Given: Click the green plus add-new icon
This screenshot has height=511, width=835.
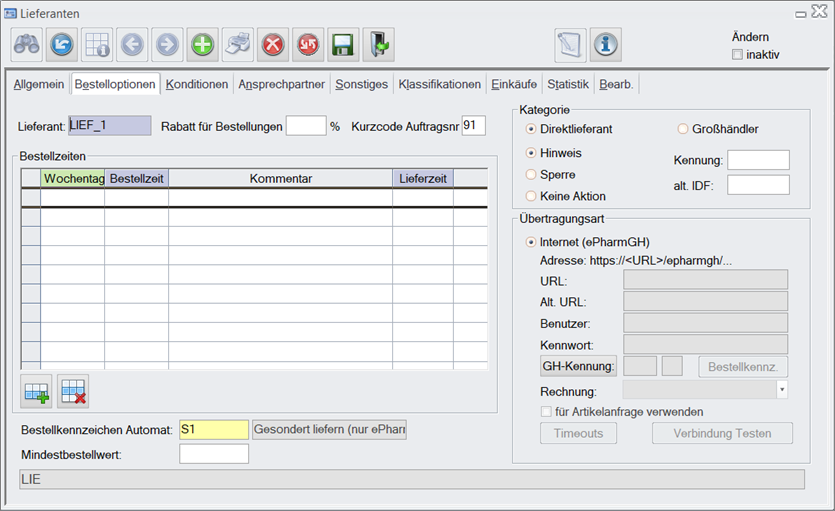Looking at the screenshot, I should click(203, 45).
